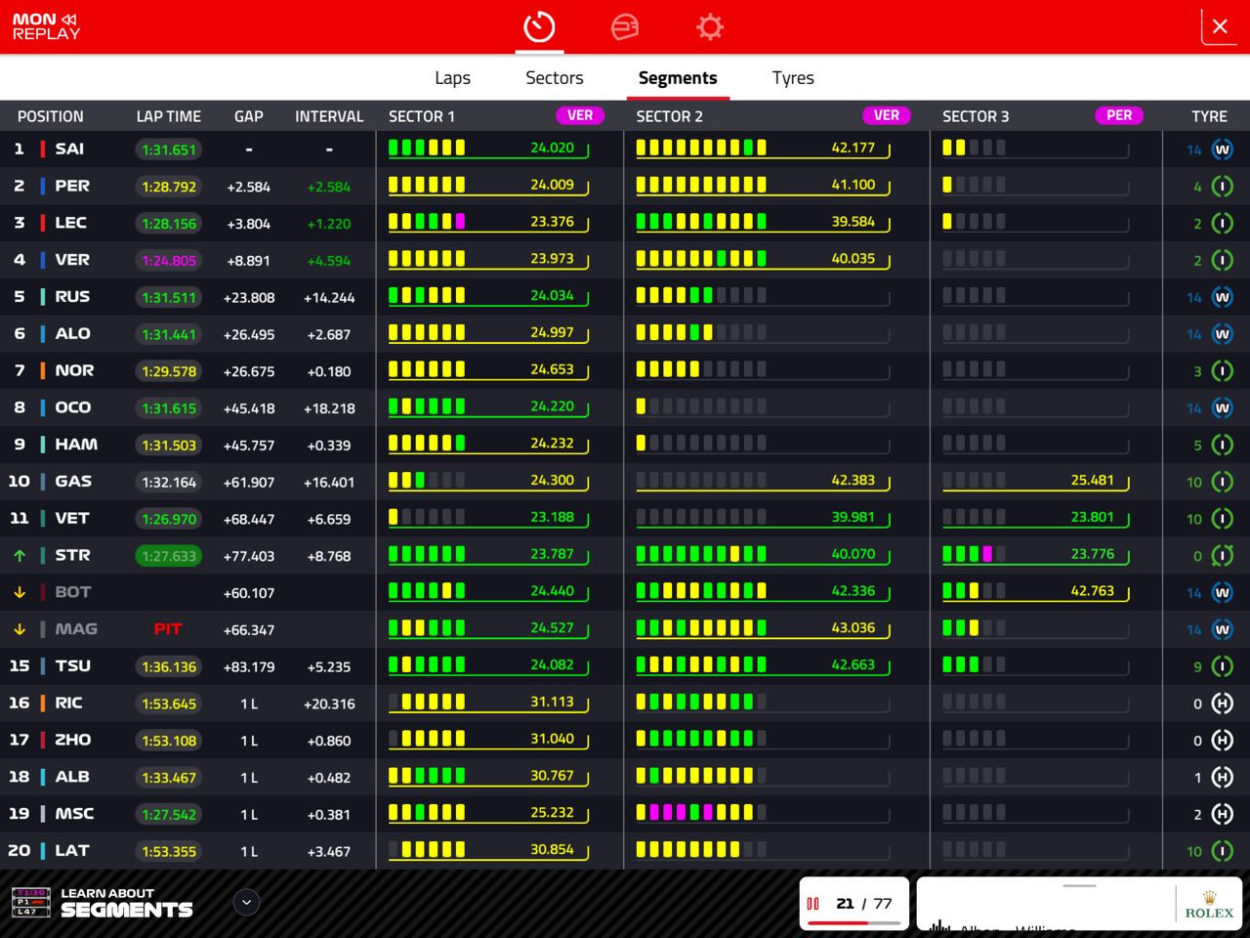Click LAT's intermediate tyre icon
Viewport: 1250px width, 938px height.
tap(1222, 851)
